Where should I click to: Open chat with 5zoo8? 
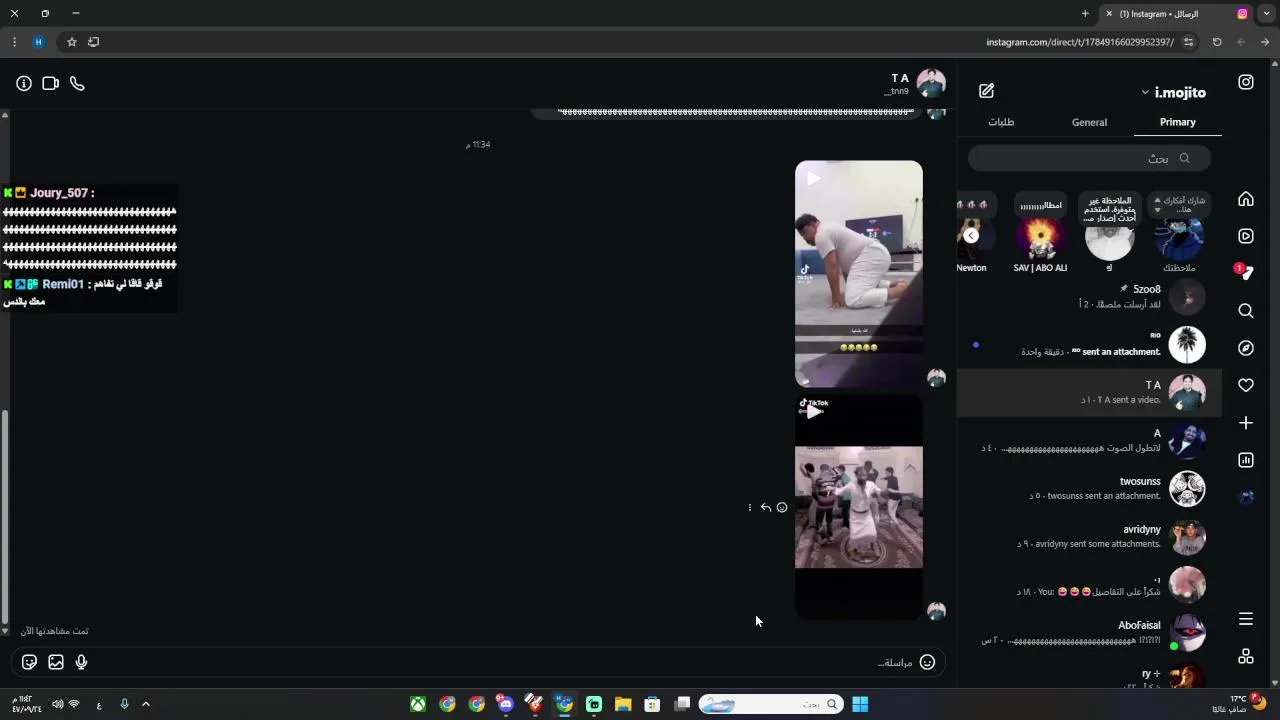tap(1089, 296)
